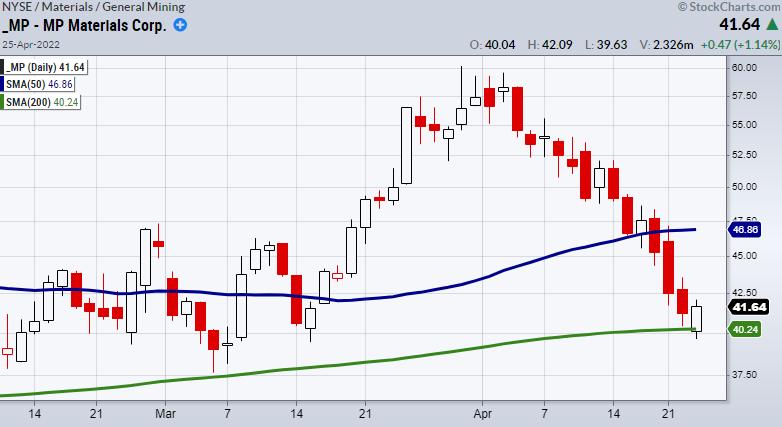Screen dimensions: 782x427
Task: Click the 37.50 price axis label
Action: 744,375
